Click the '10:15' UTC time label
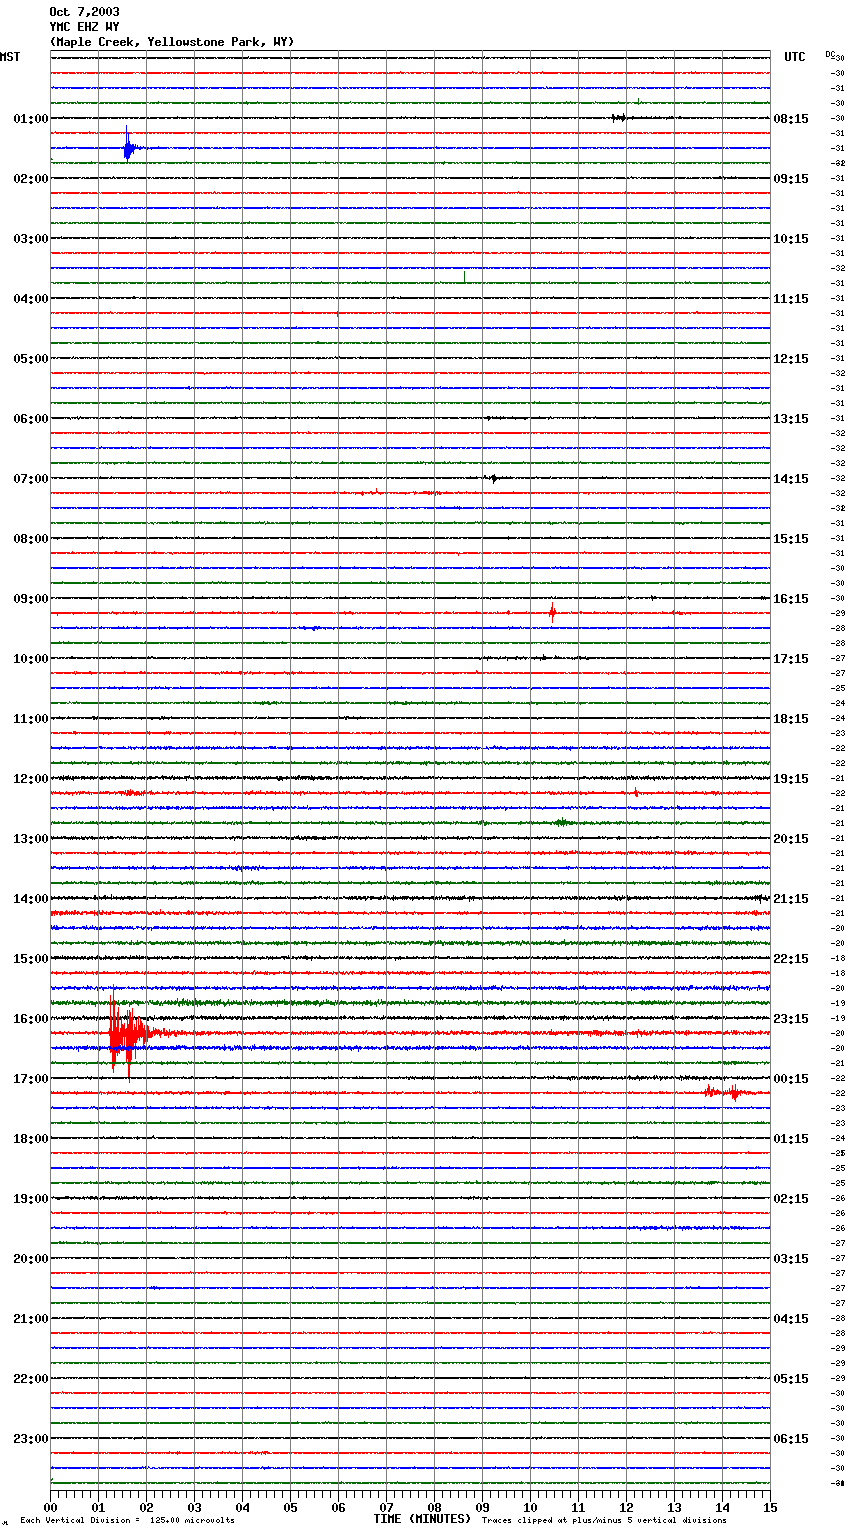850x1534 pixels. (x=791, y=239)
